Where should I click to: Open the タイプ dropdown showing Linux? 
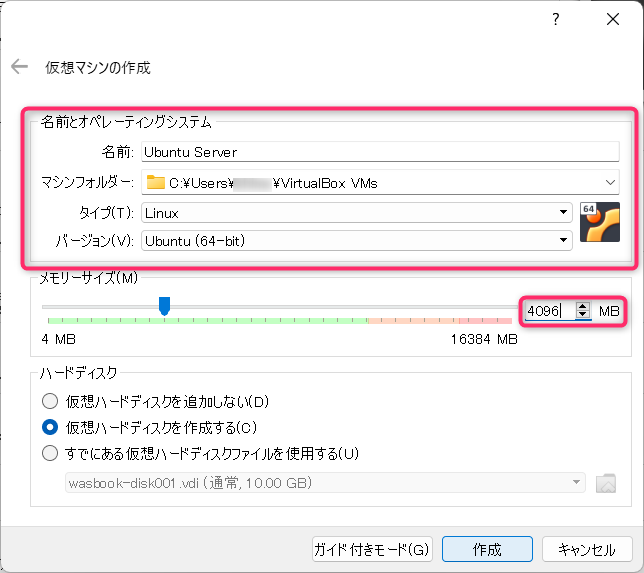(x=356, y=213)
